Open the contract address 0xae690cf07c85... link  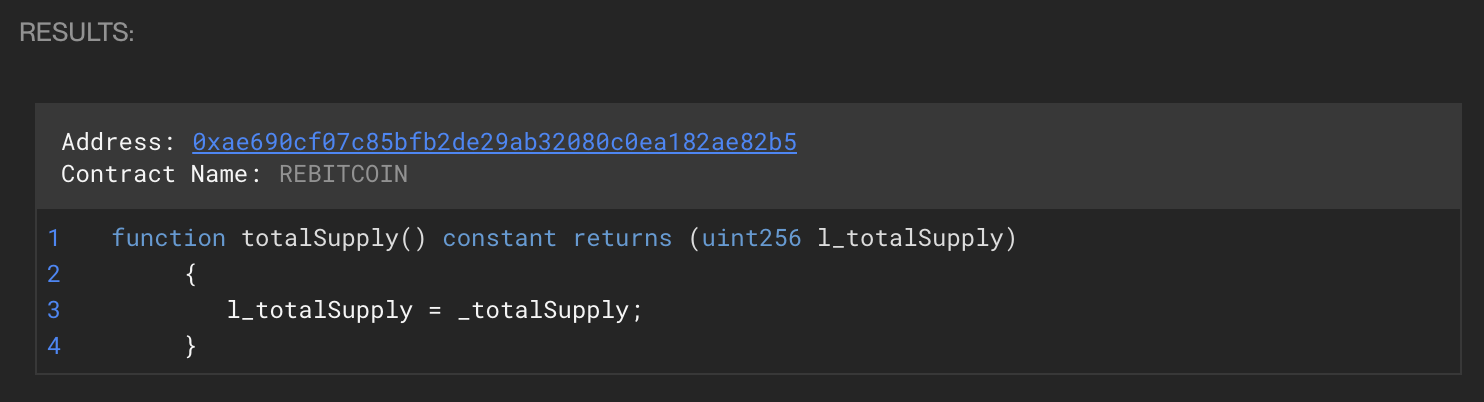[494, 142]
